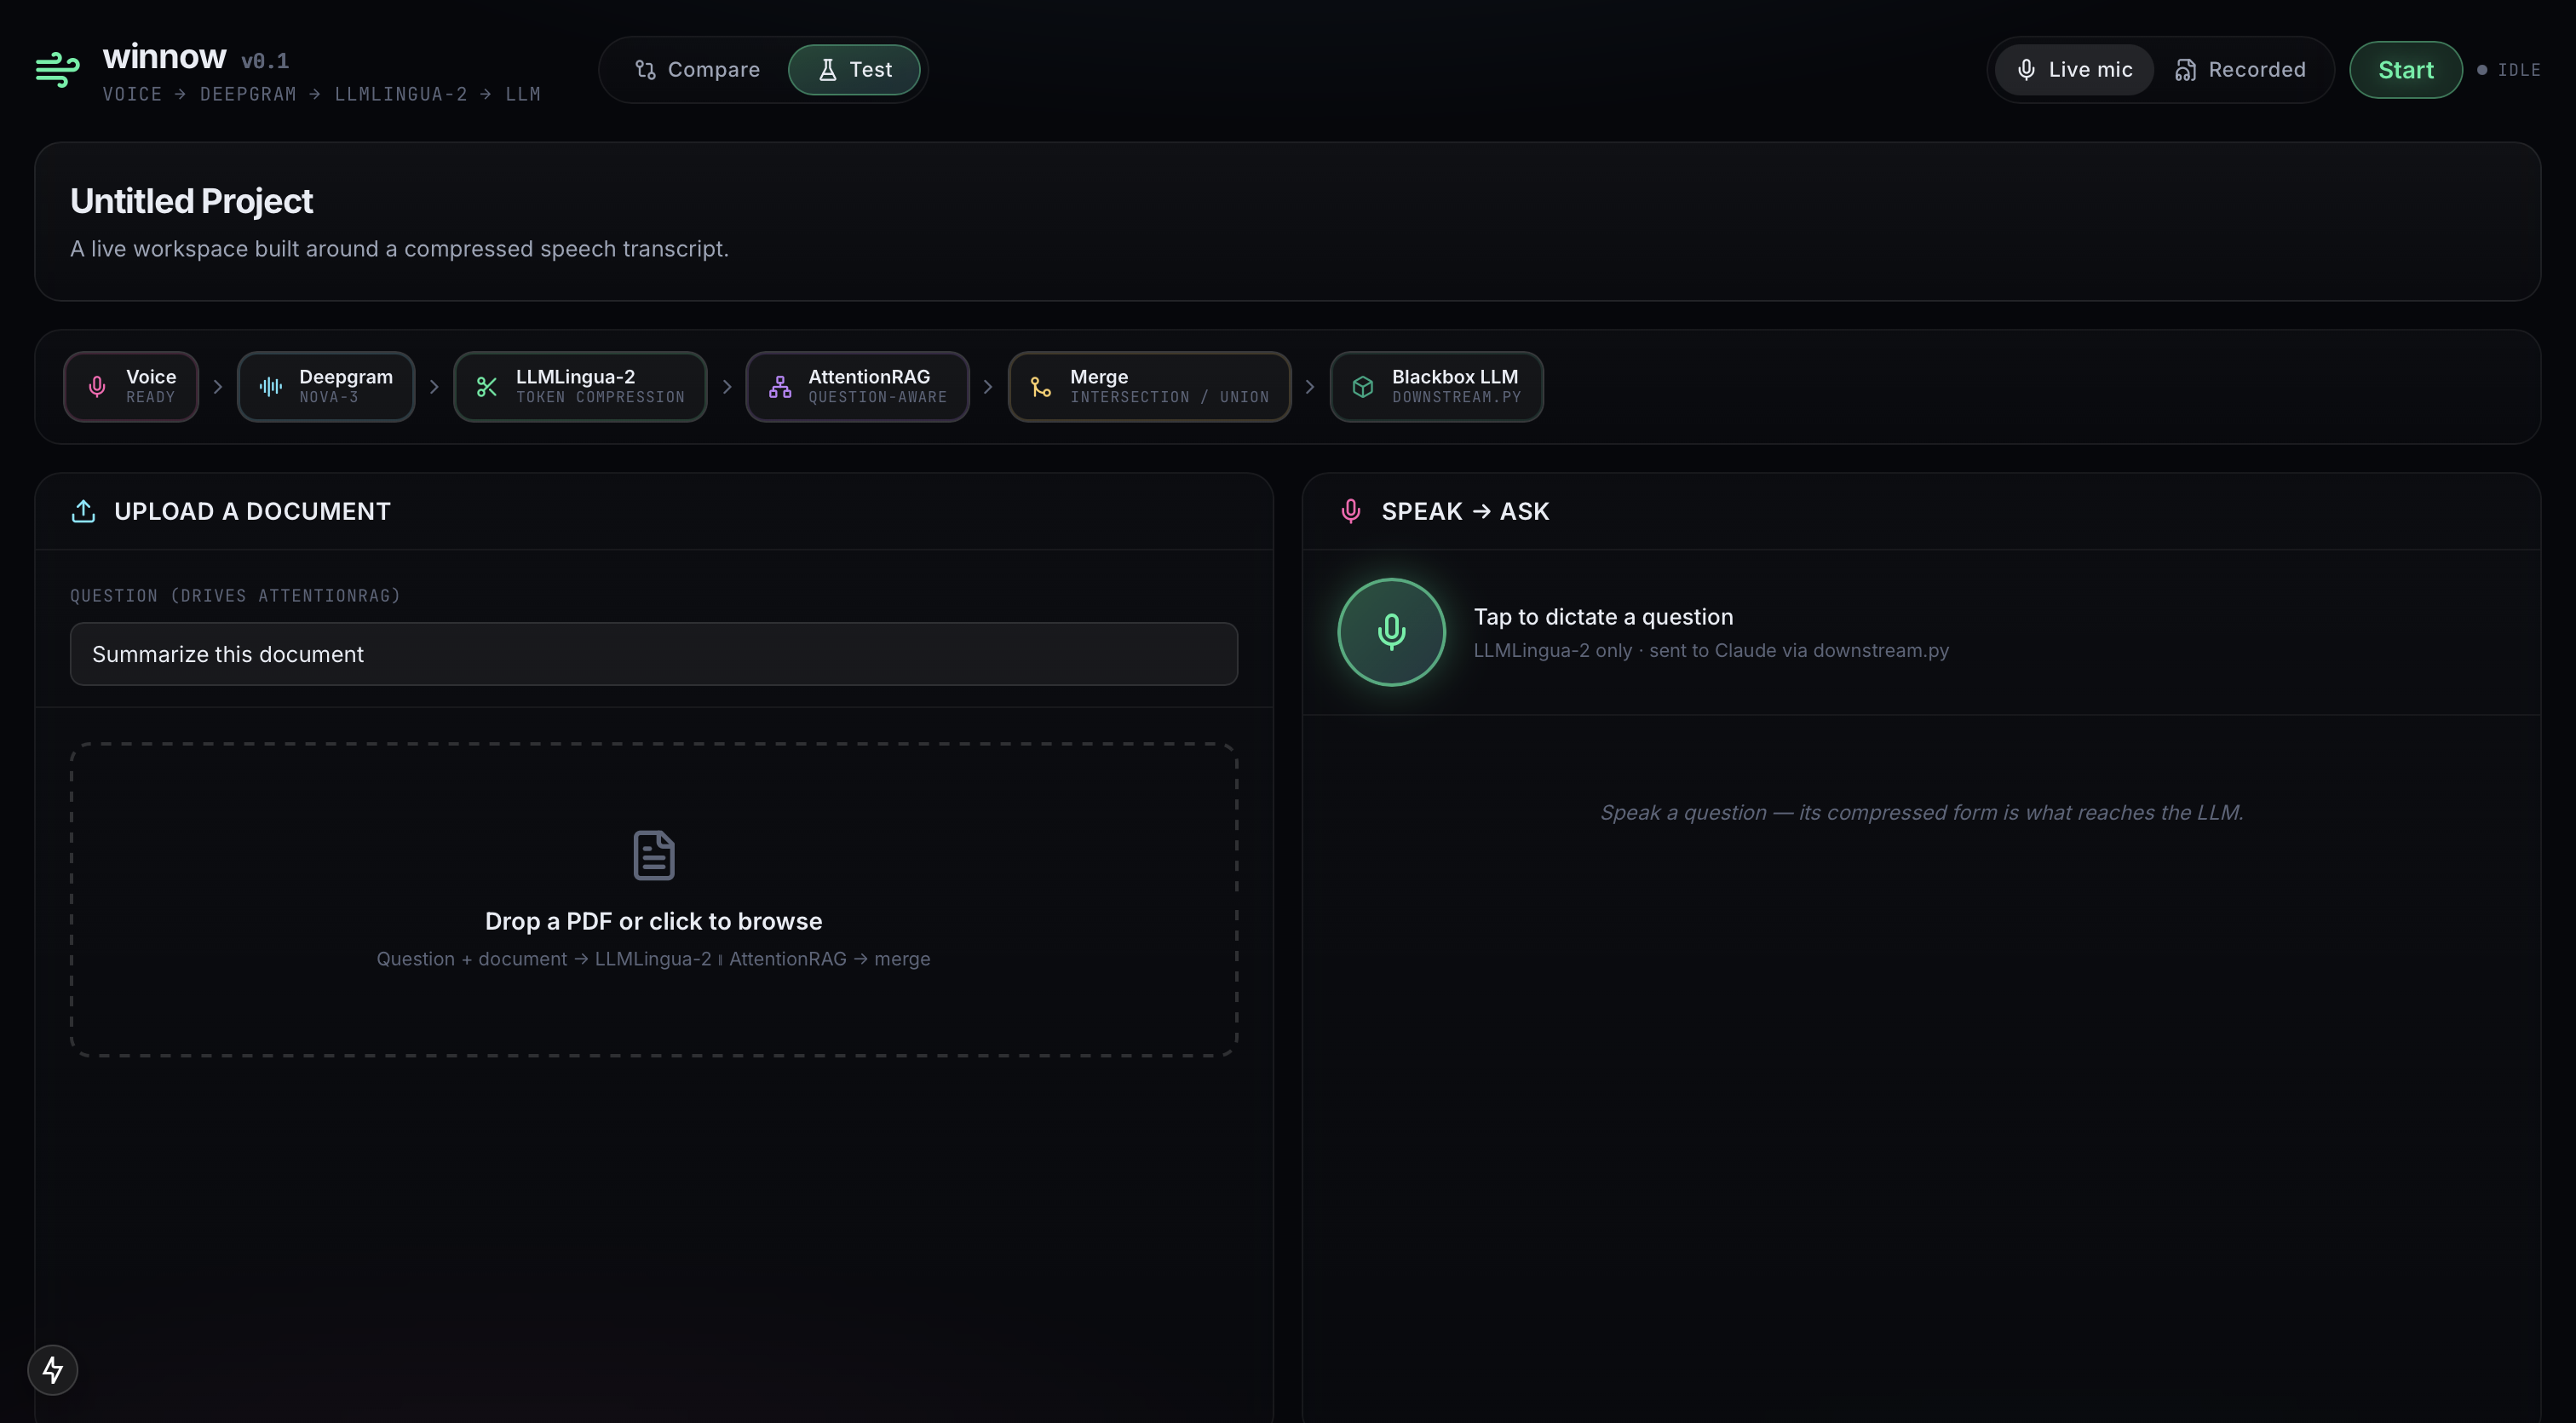Click the v0.1 version label
Viewport: 2576px width, 1423px height.
(265, 61)
